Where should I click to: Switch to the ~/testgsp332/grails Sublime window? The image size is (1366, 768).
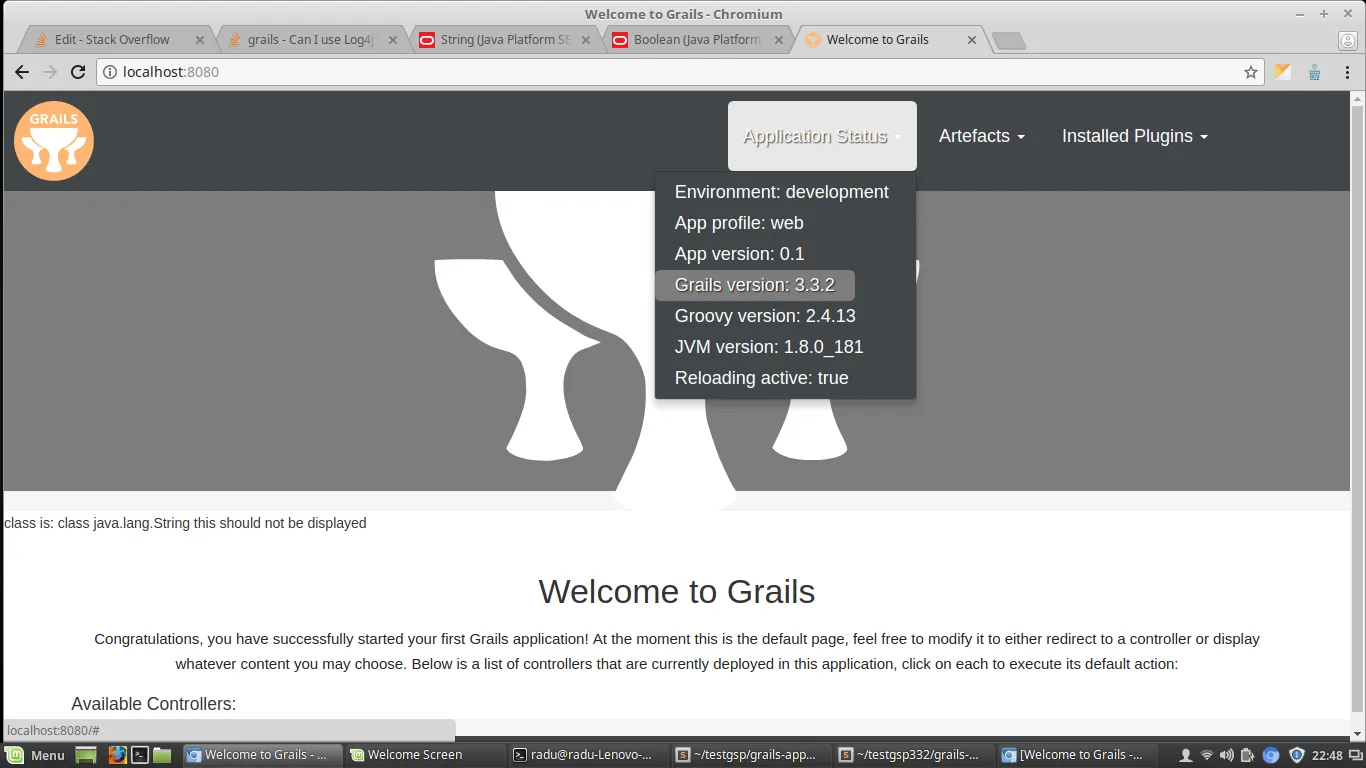915,755
